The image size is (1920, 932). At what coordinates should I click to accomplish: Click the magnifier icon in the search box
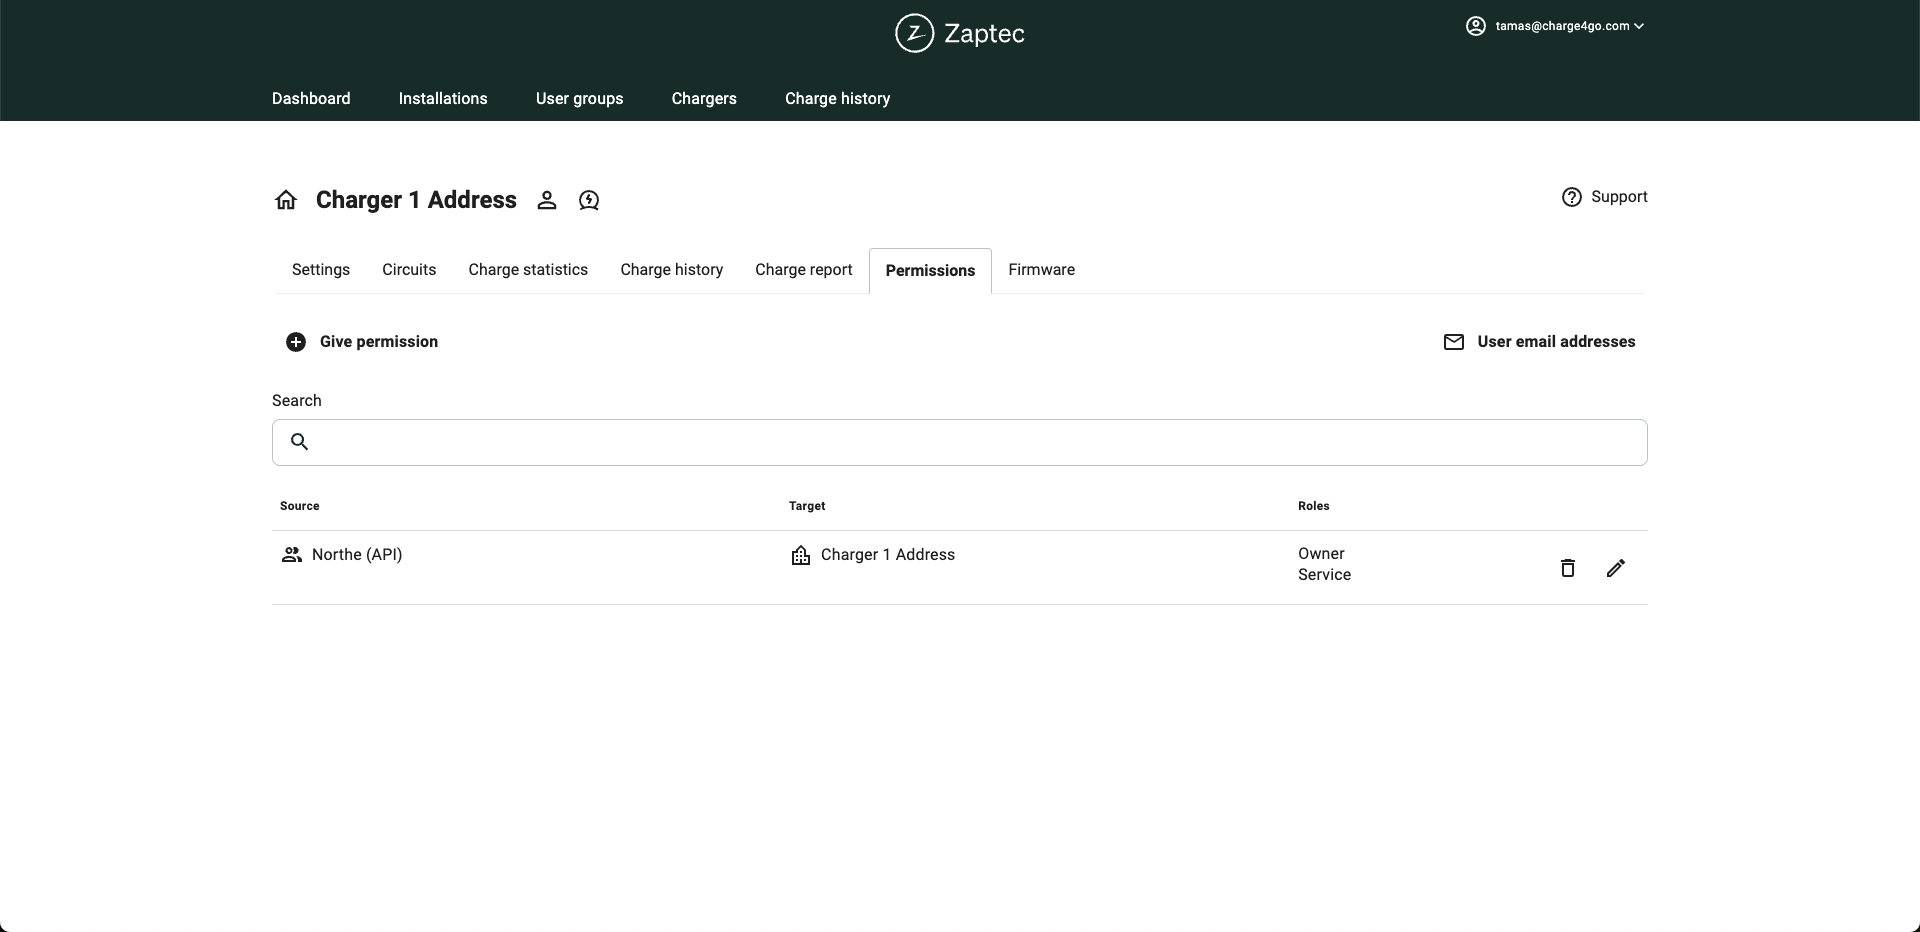click(299, 441)
